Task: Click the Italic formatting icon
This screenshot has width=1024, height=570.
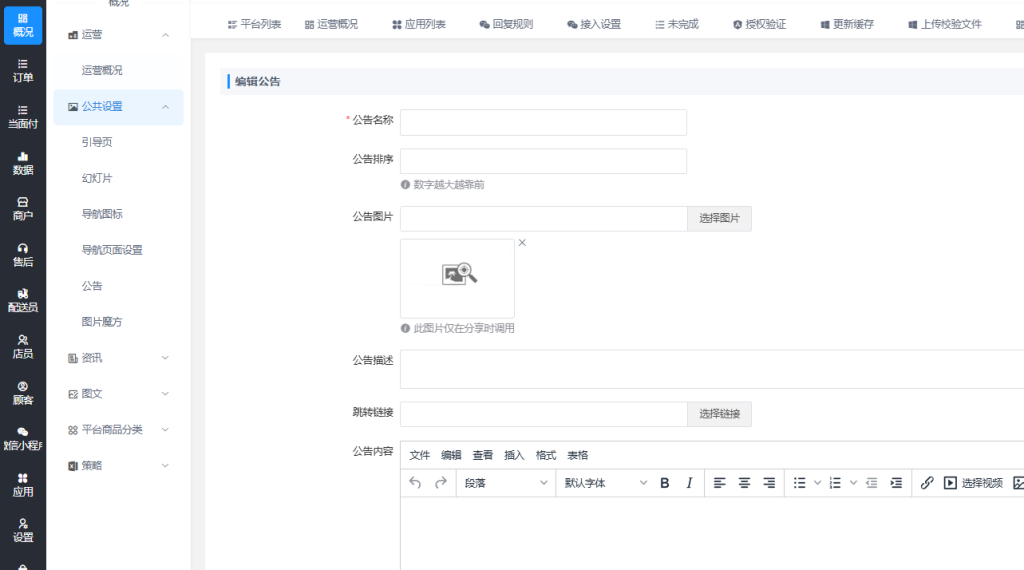Action: point(689,483)
